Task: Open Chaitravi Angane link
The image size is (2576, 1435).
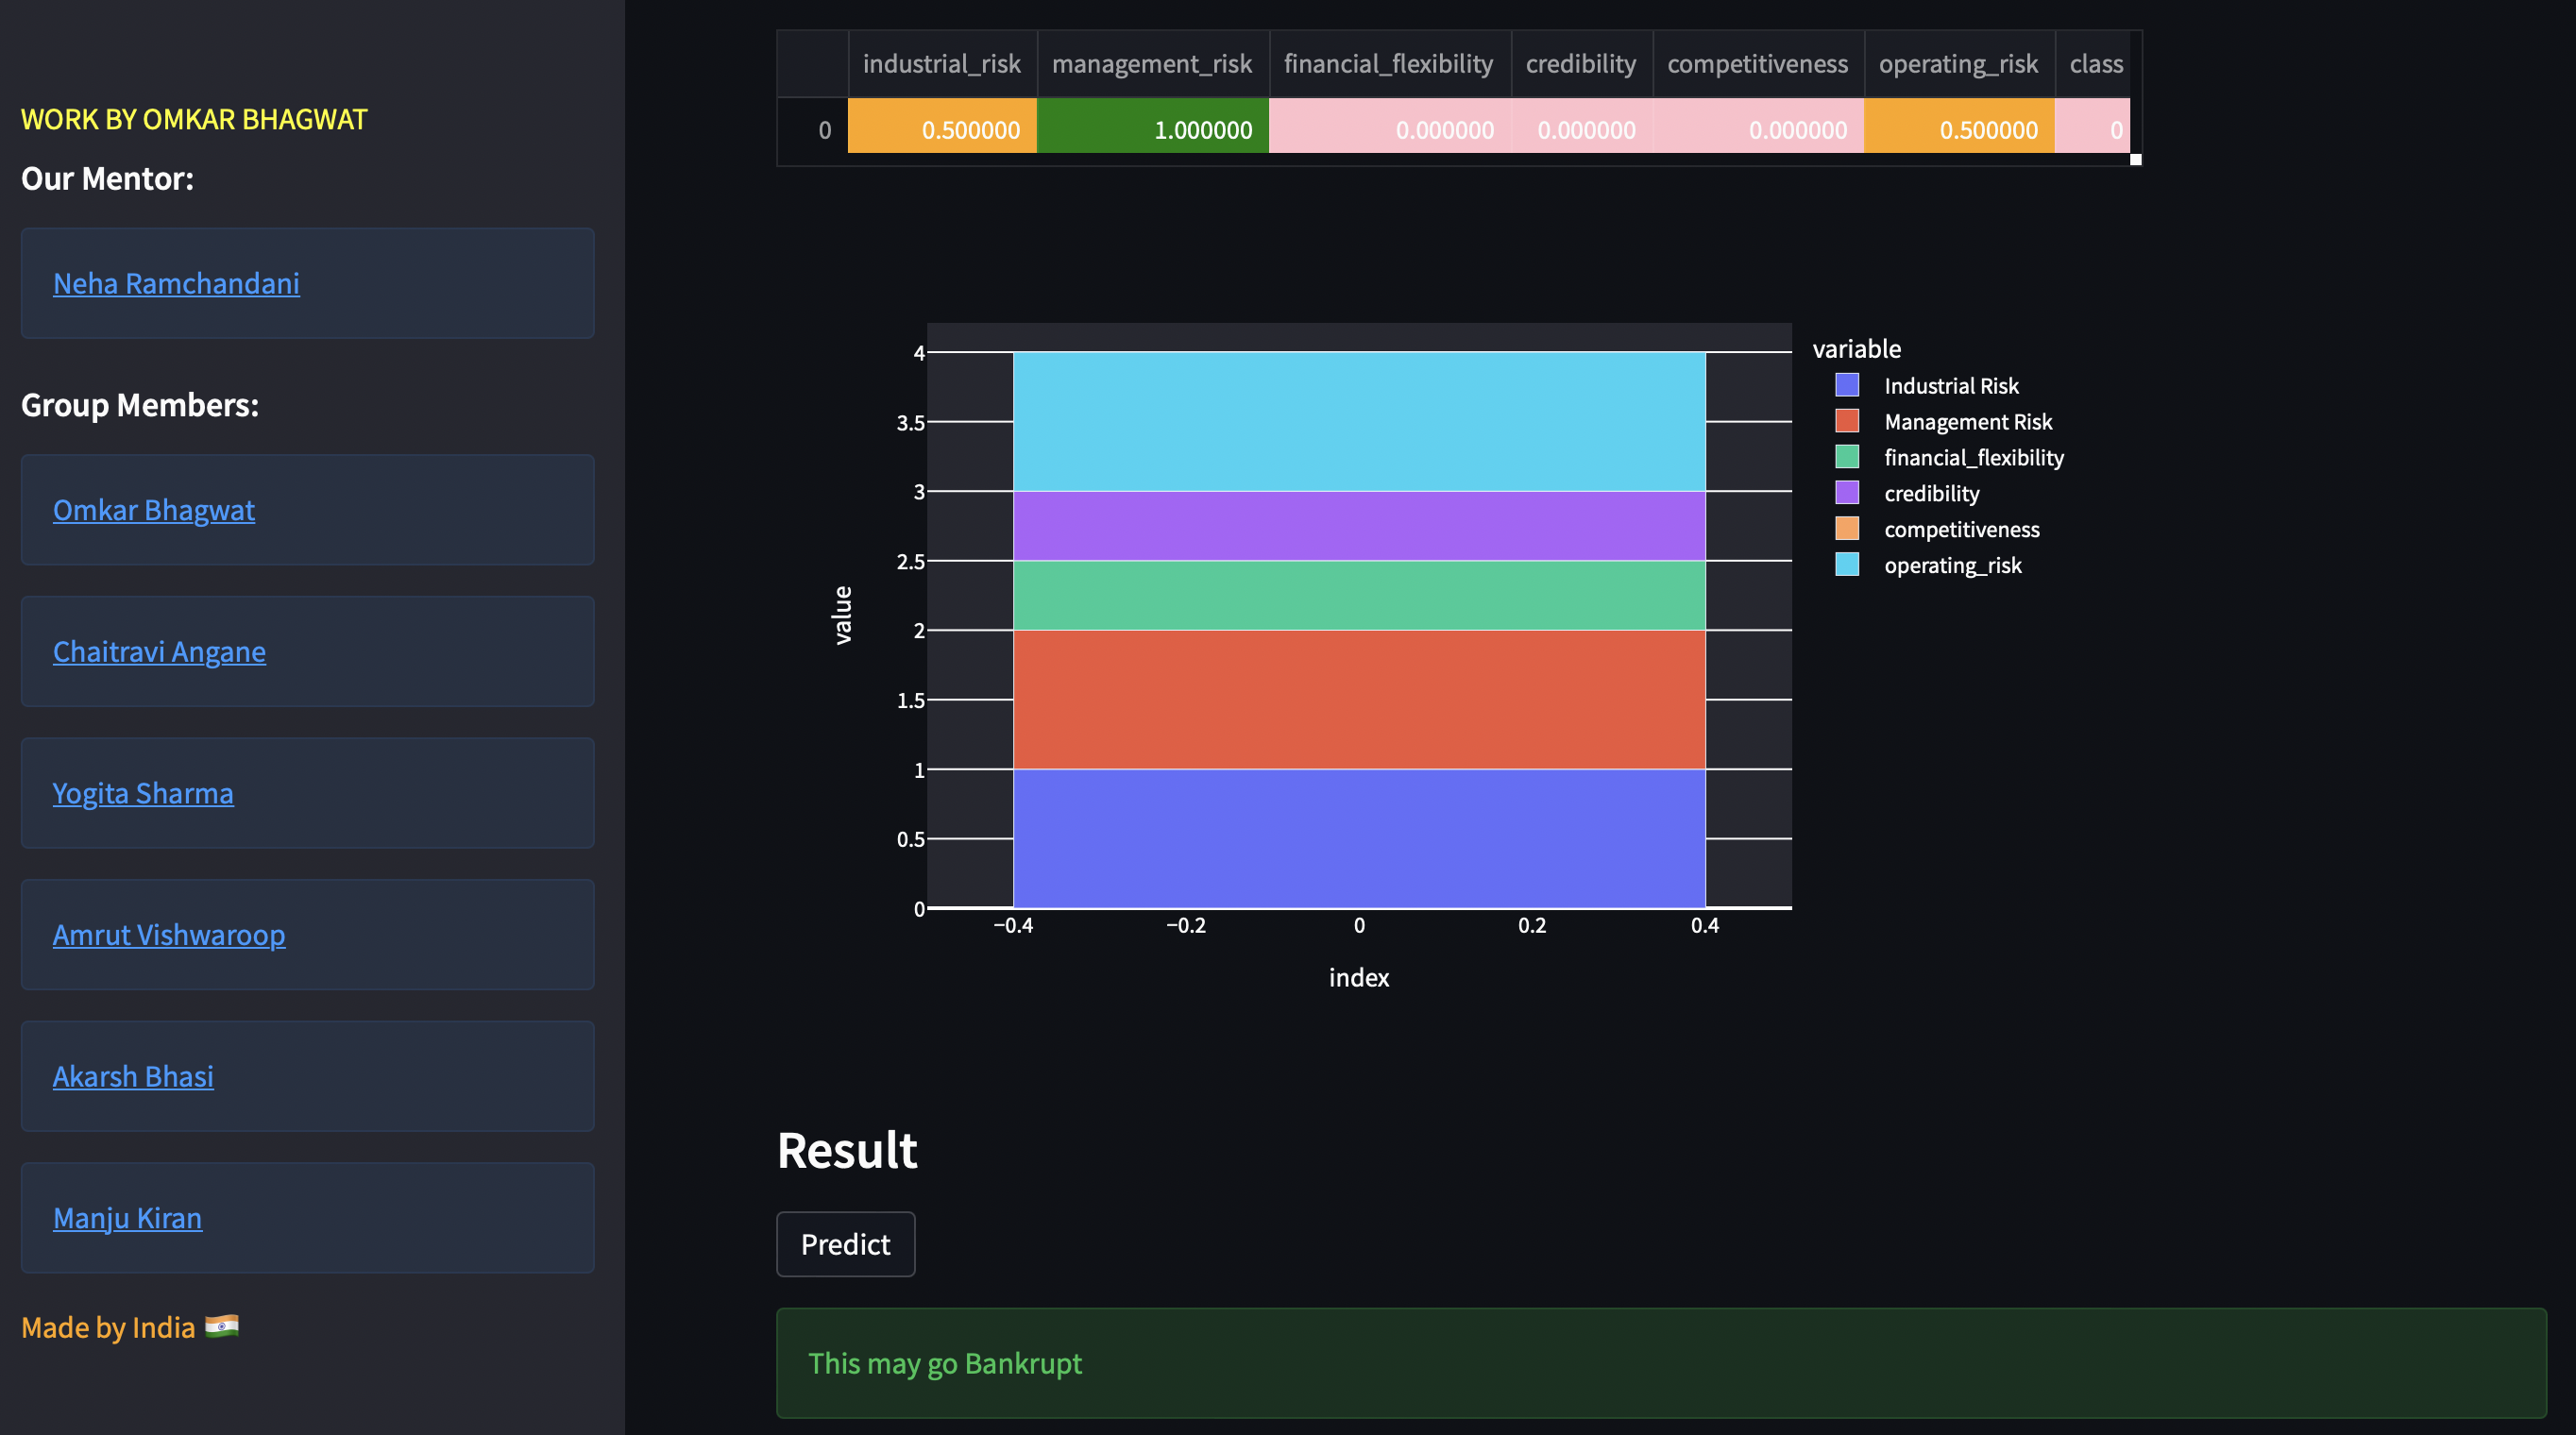Action: pyautogui.click(x=159, y=652)
